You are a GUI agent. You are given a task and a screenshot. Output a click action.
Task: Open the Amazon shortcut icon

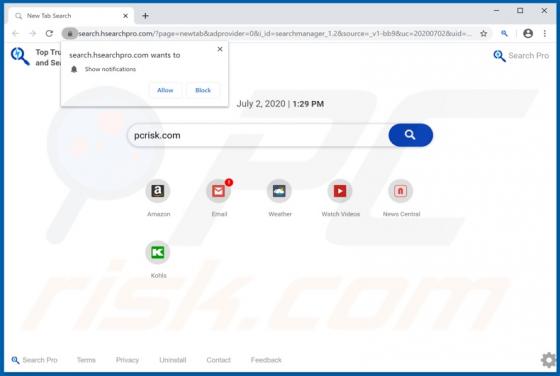(158, 191)
